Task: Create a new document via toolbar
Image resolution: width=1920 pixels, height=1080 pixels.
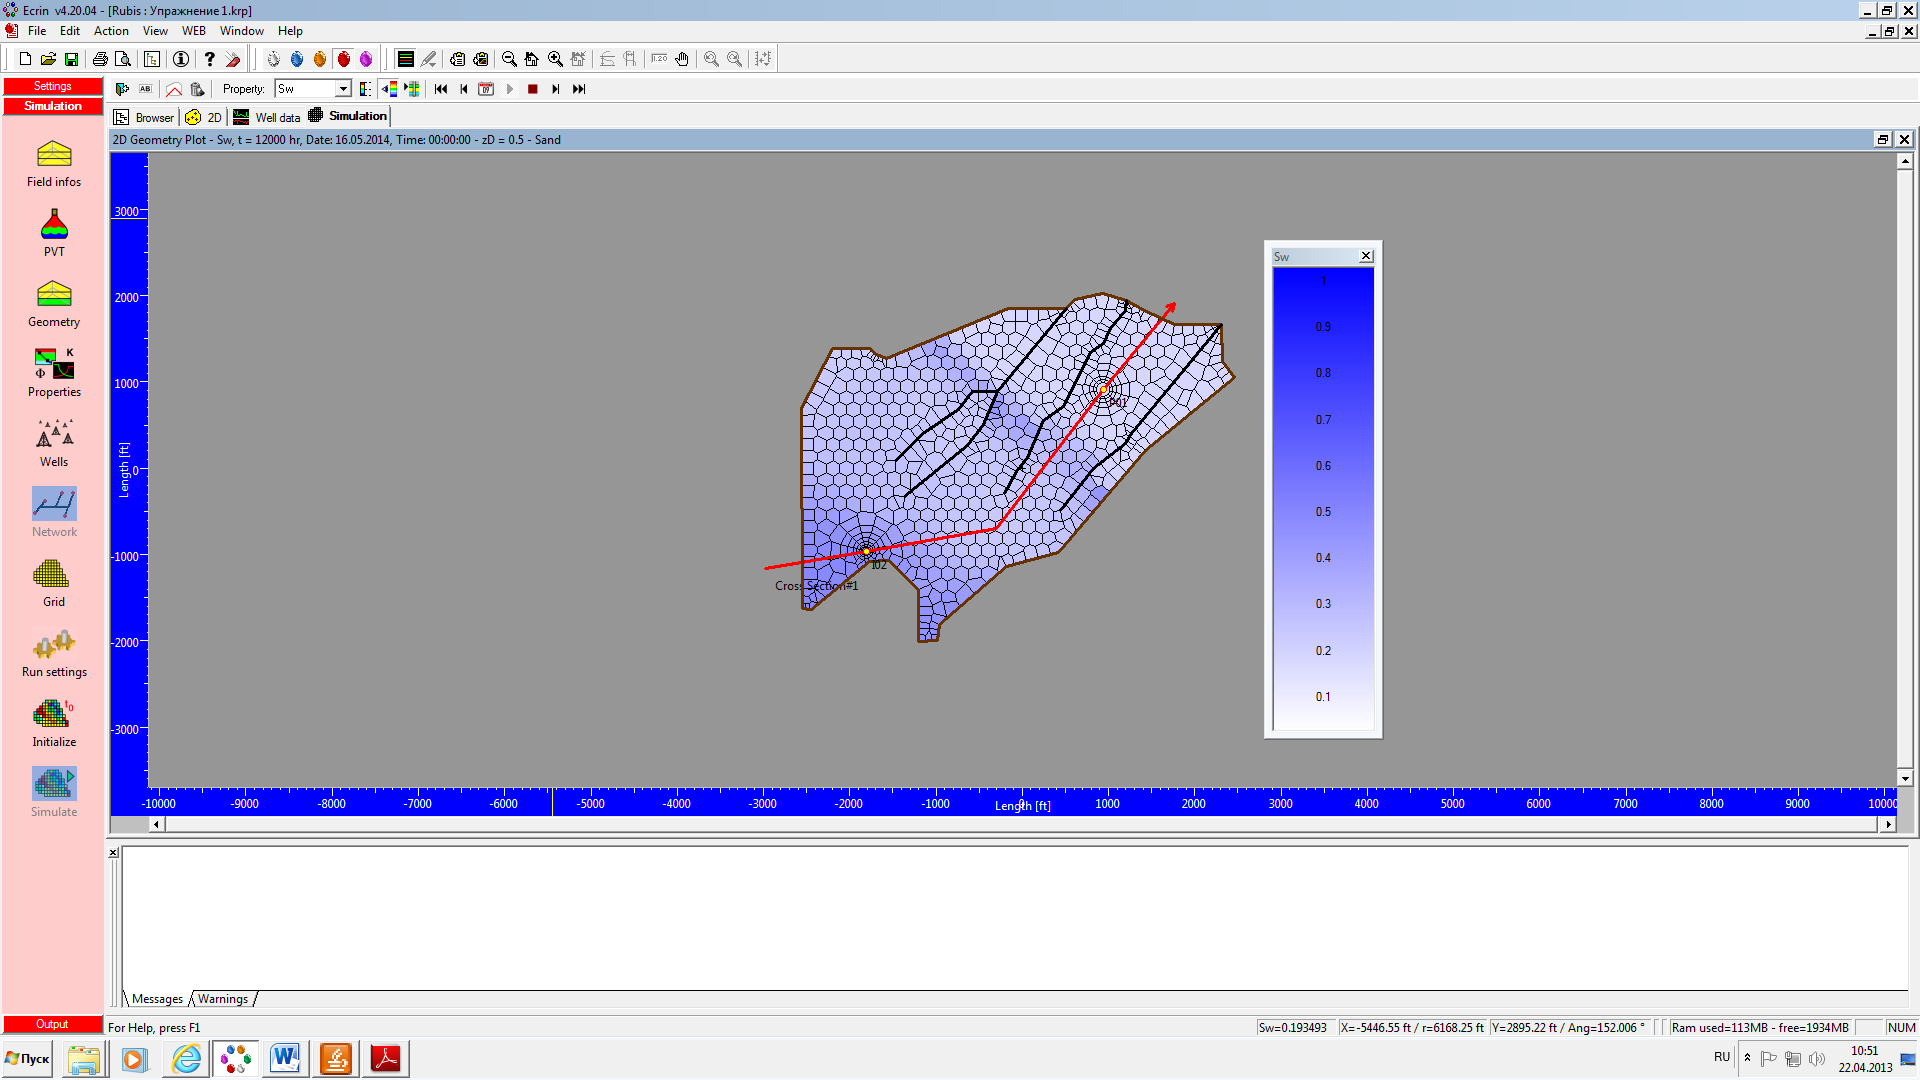Action: 25,59
